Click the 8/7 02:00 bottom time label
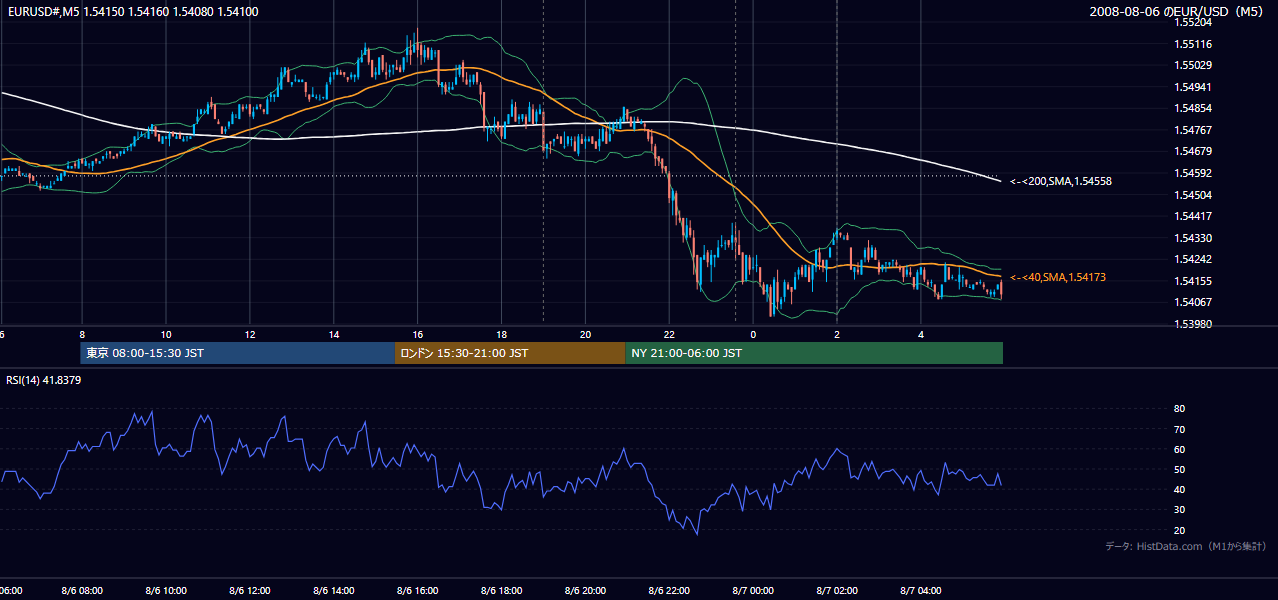The height and width of the screenshot is (600, 1278). tap(837, 591)
